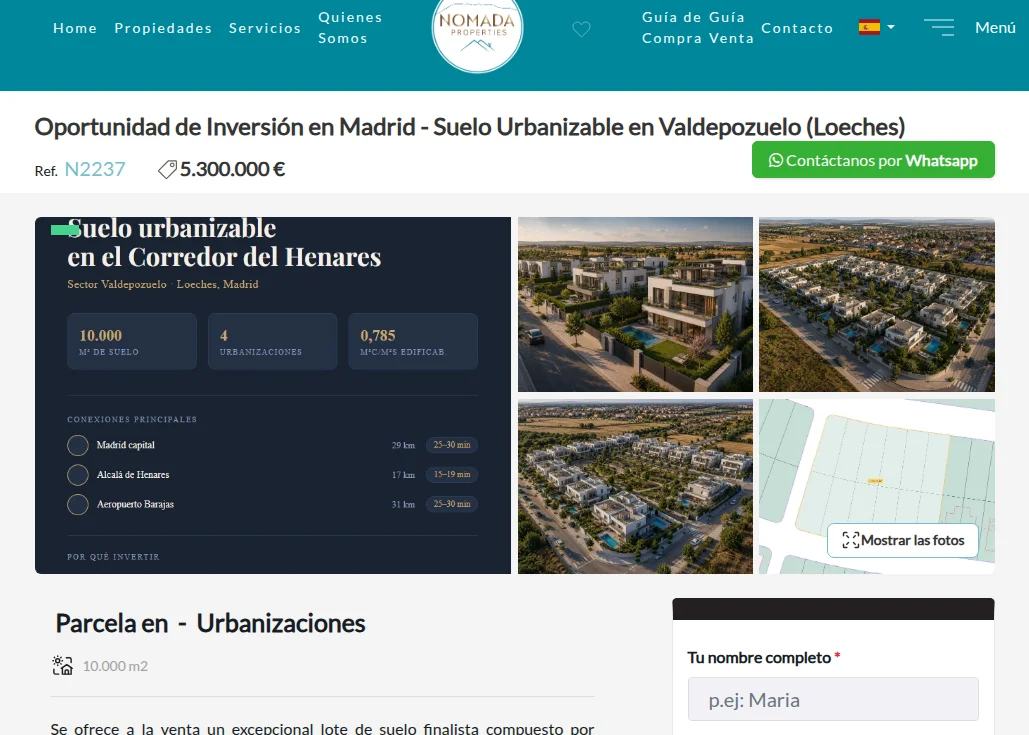Open Servicios menu item
This screenshot has height=735, width=1029.
(264, 28)
